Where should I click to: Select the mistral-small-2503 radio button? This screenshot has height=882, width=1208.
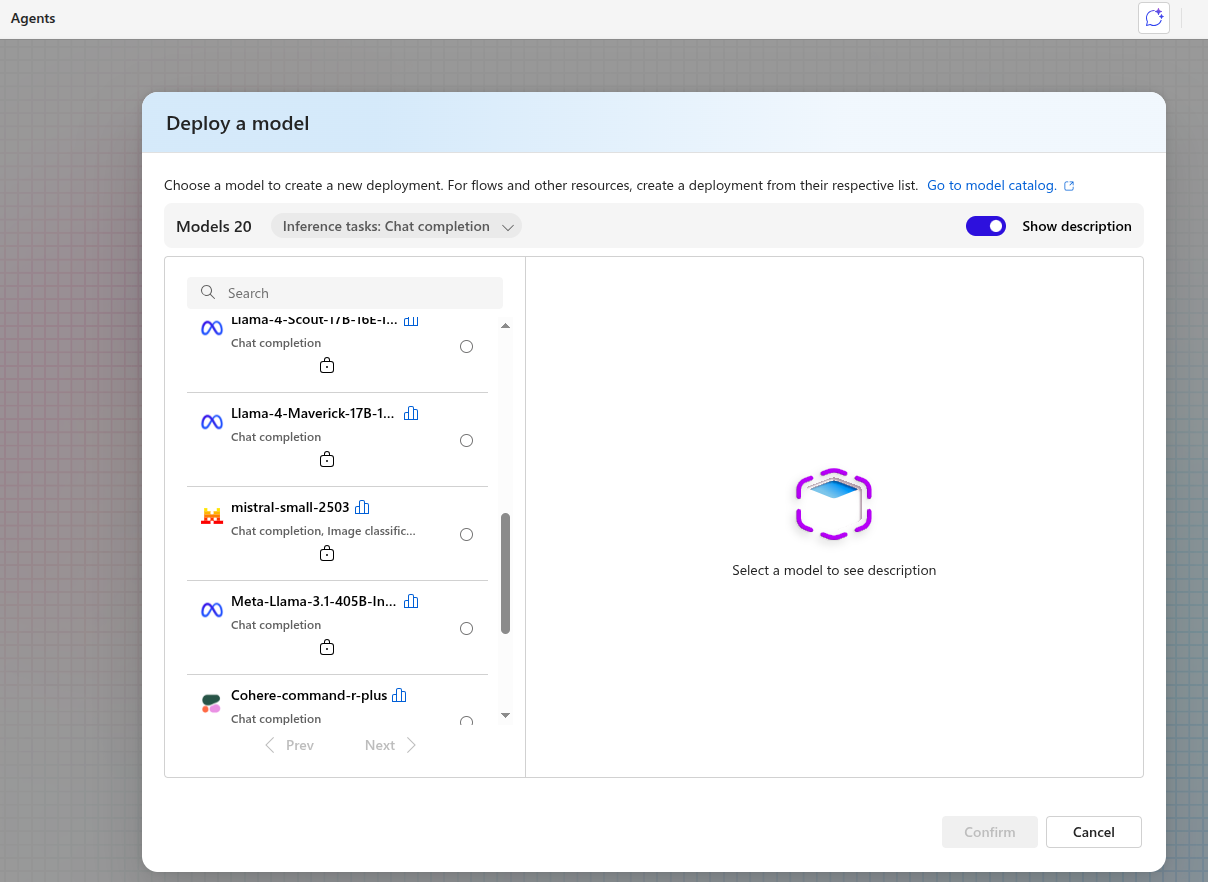(x=466, y=535)
